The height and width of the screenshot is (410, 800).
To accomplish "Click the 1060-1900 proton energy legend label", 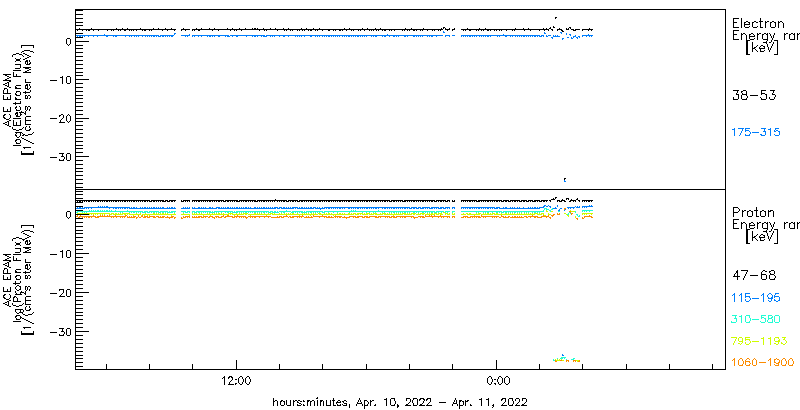I will point(763,363).
